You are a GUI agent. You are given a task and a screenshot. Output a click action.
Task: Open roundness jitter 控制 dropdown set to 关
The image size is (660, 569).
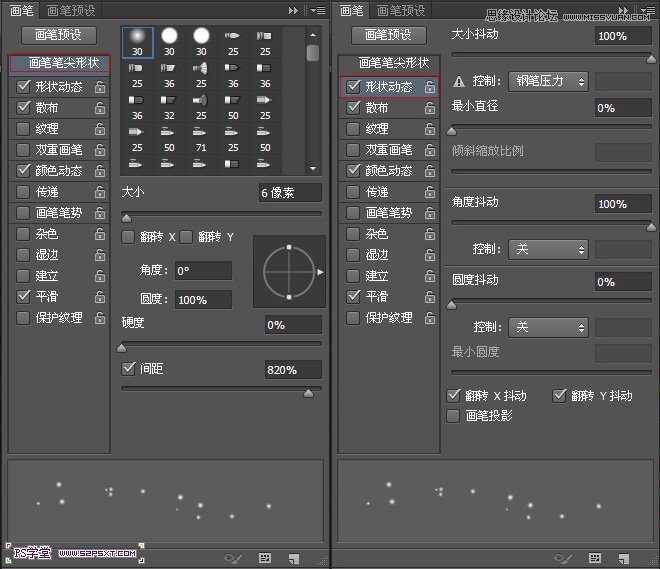pos(548,327)
